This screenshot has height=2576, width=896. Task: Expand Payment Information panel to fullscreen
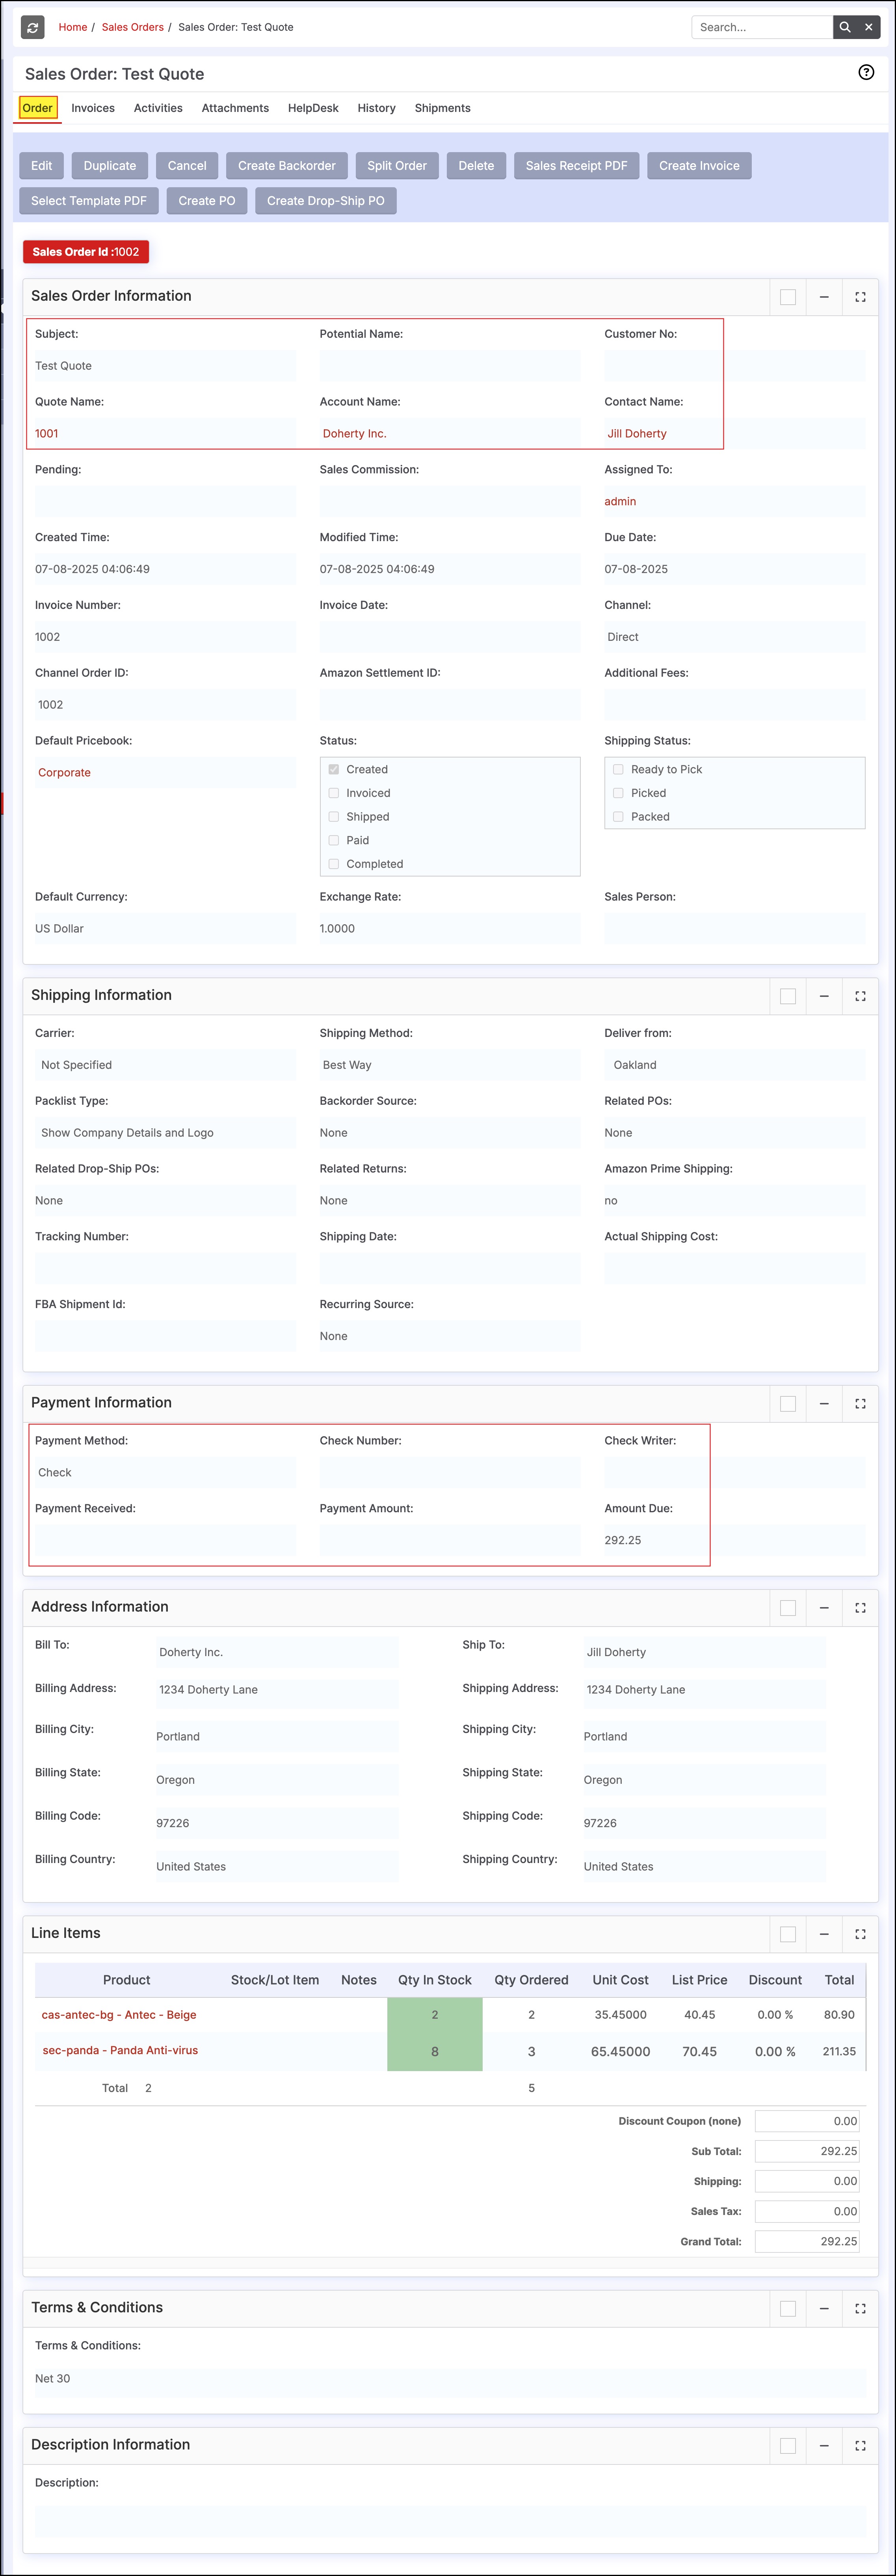860,1404
